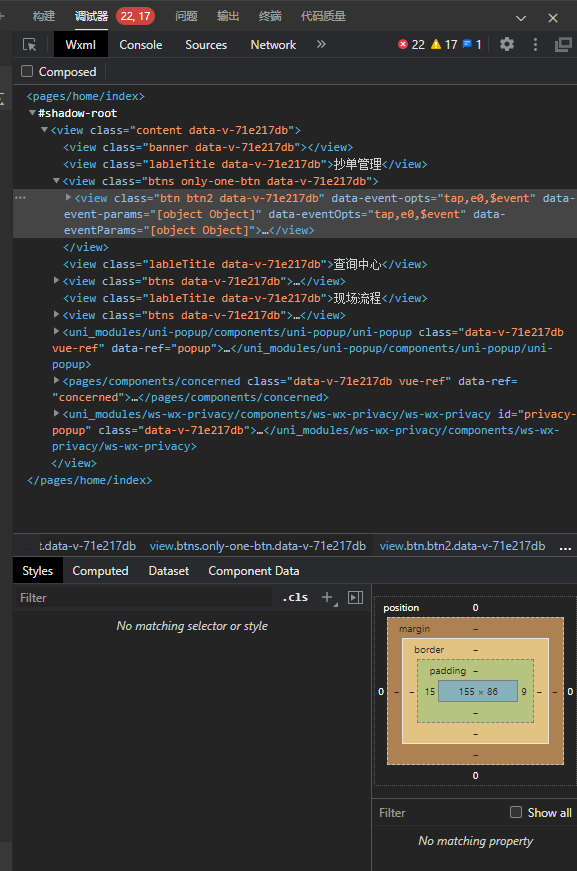
Task: Switch to the Console tab
Action: pos(141,45)
